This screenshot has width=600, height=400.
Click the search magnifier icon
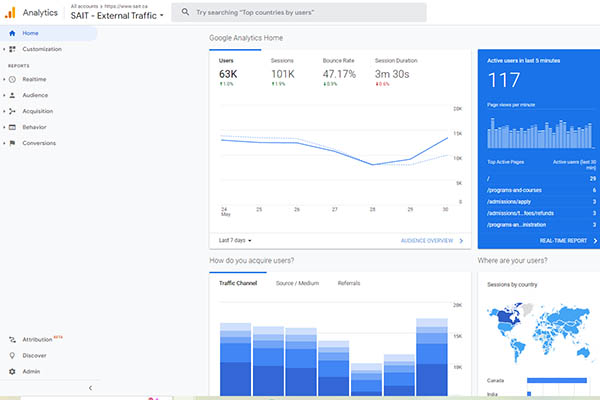coord(185,12)
